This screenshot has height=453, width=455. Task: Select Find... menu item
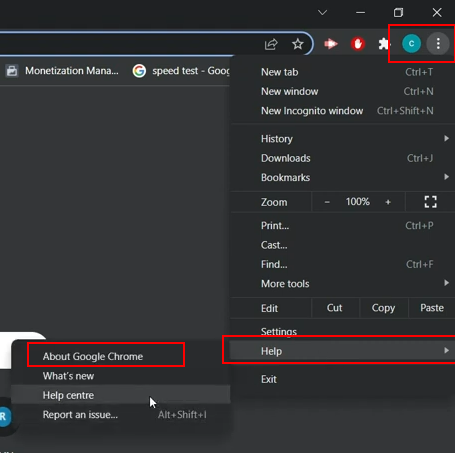pos(343,264)
